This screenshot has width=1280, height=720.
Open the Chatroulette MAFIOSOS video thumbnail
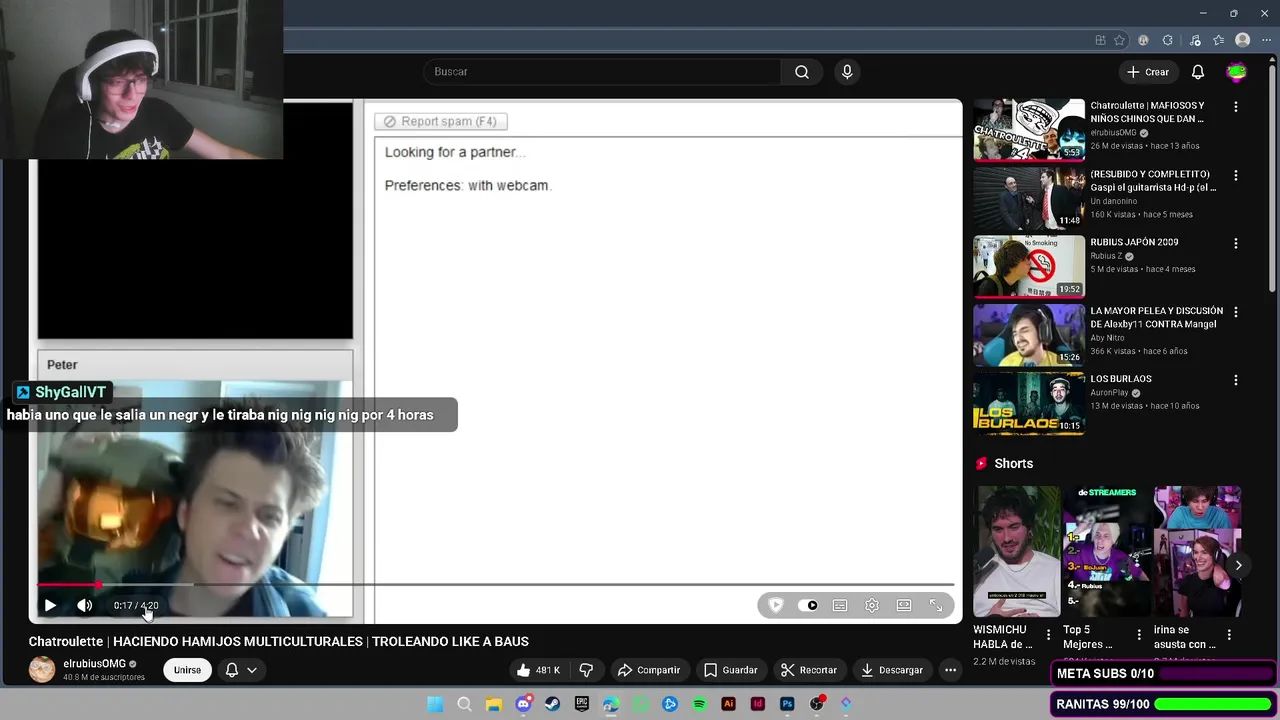point(1029,130)
